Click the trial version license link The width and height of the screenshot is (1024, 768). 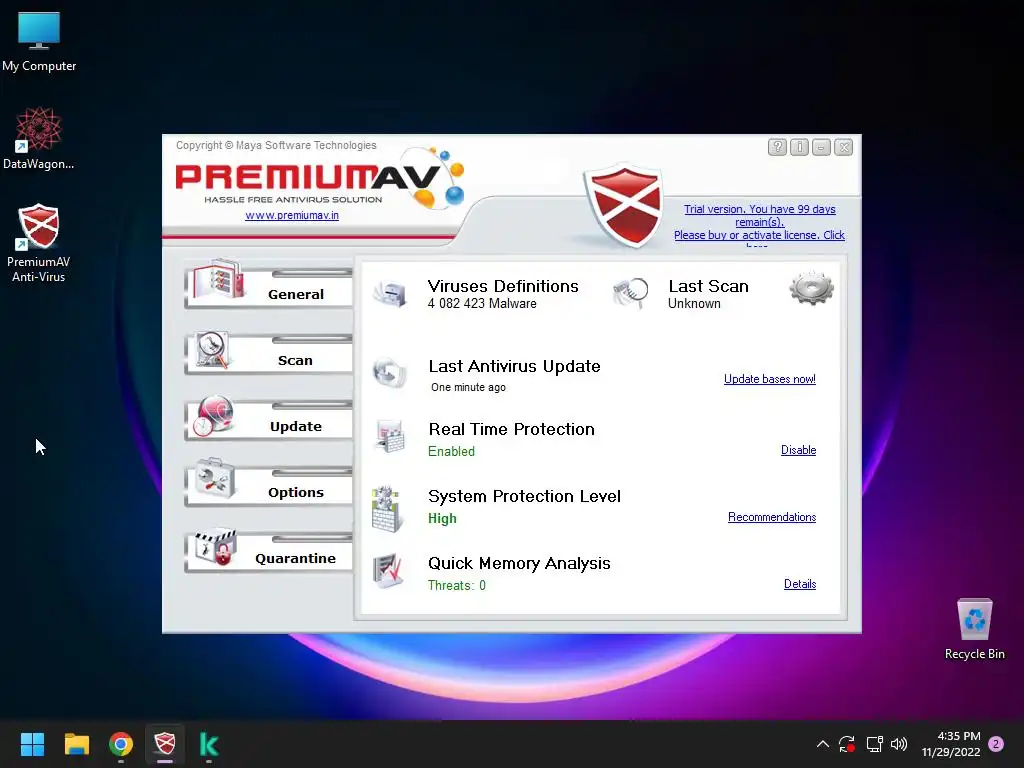tap(760, 223)
